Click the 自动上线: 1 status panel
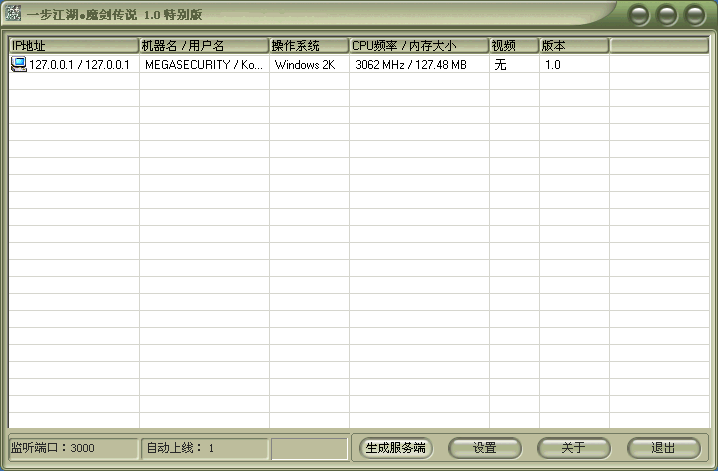This screenshot has height=471, width=718. pos(204,448)
